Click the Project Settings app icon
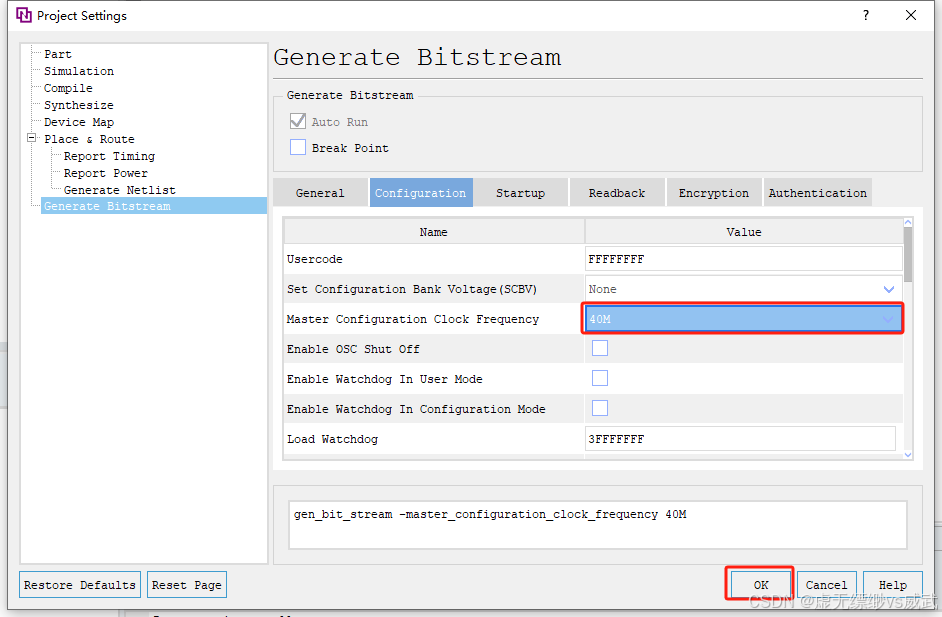The width and height of the screenshot is (942, 617). [23, 15]
